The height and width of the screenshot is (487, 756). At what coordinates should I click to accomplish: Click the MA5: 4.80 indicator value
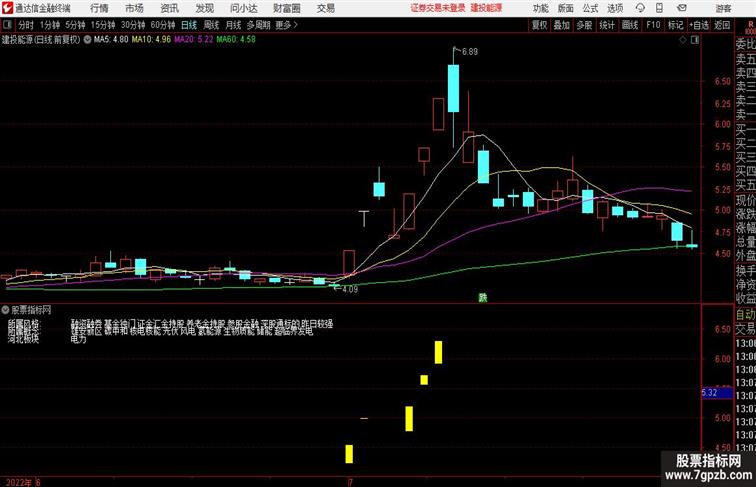(111, 40)
